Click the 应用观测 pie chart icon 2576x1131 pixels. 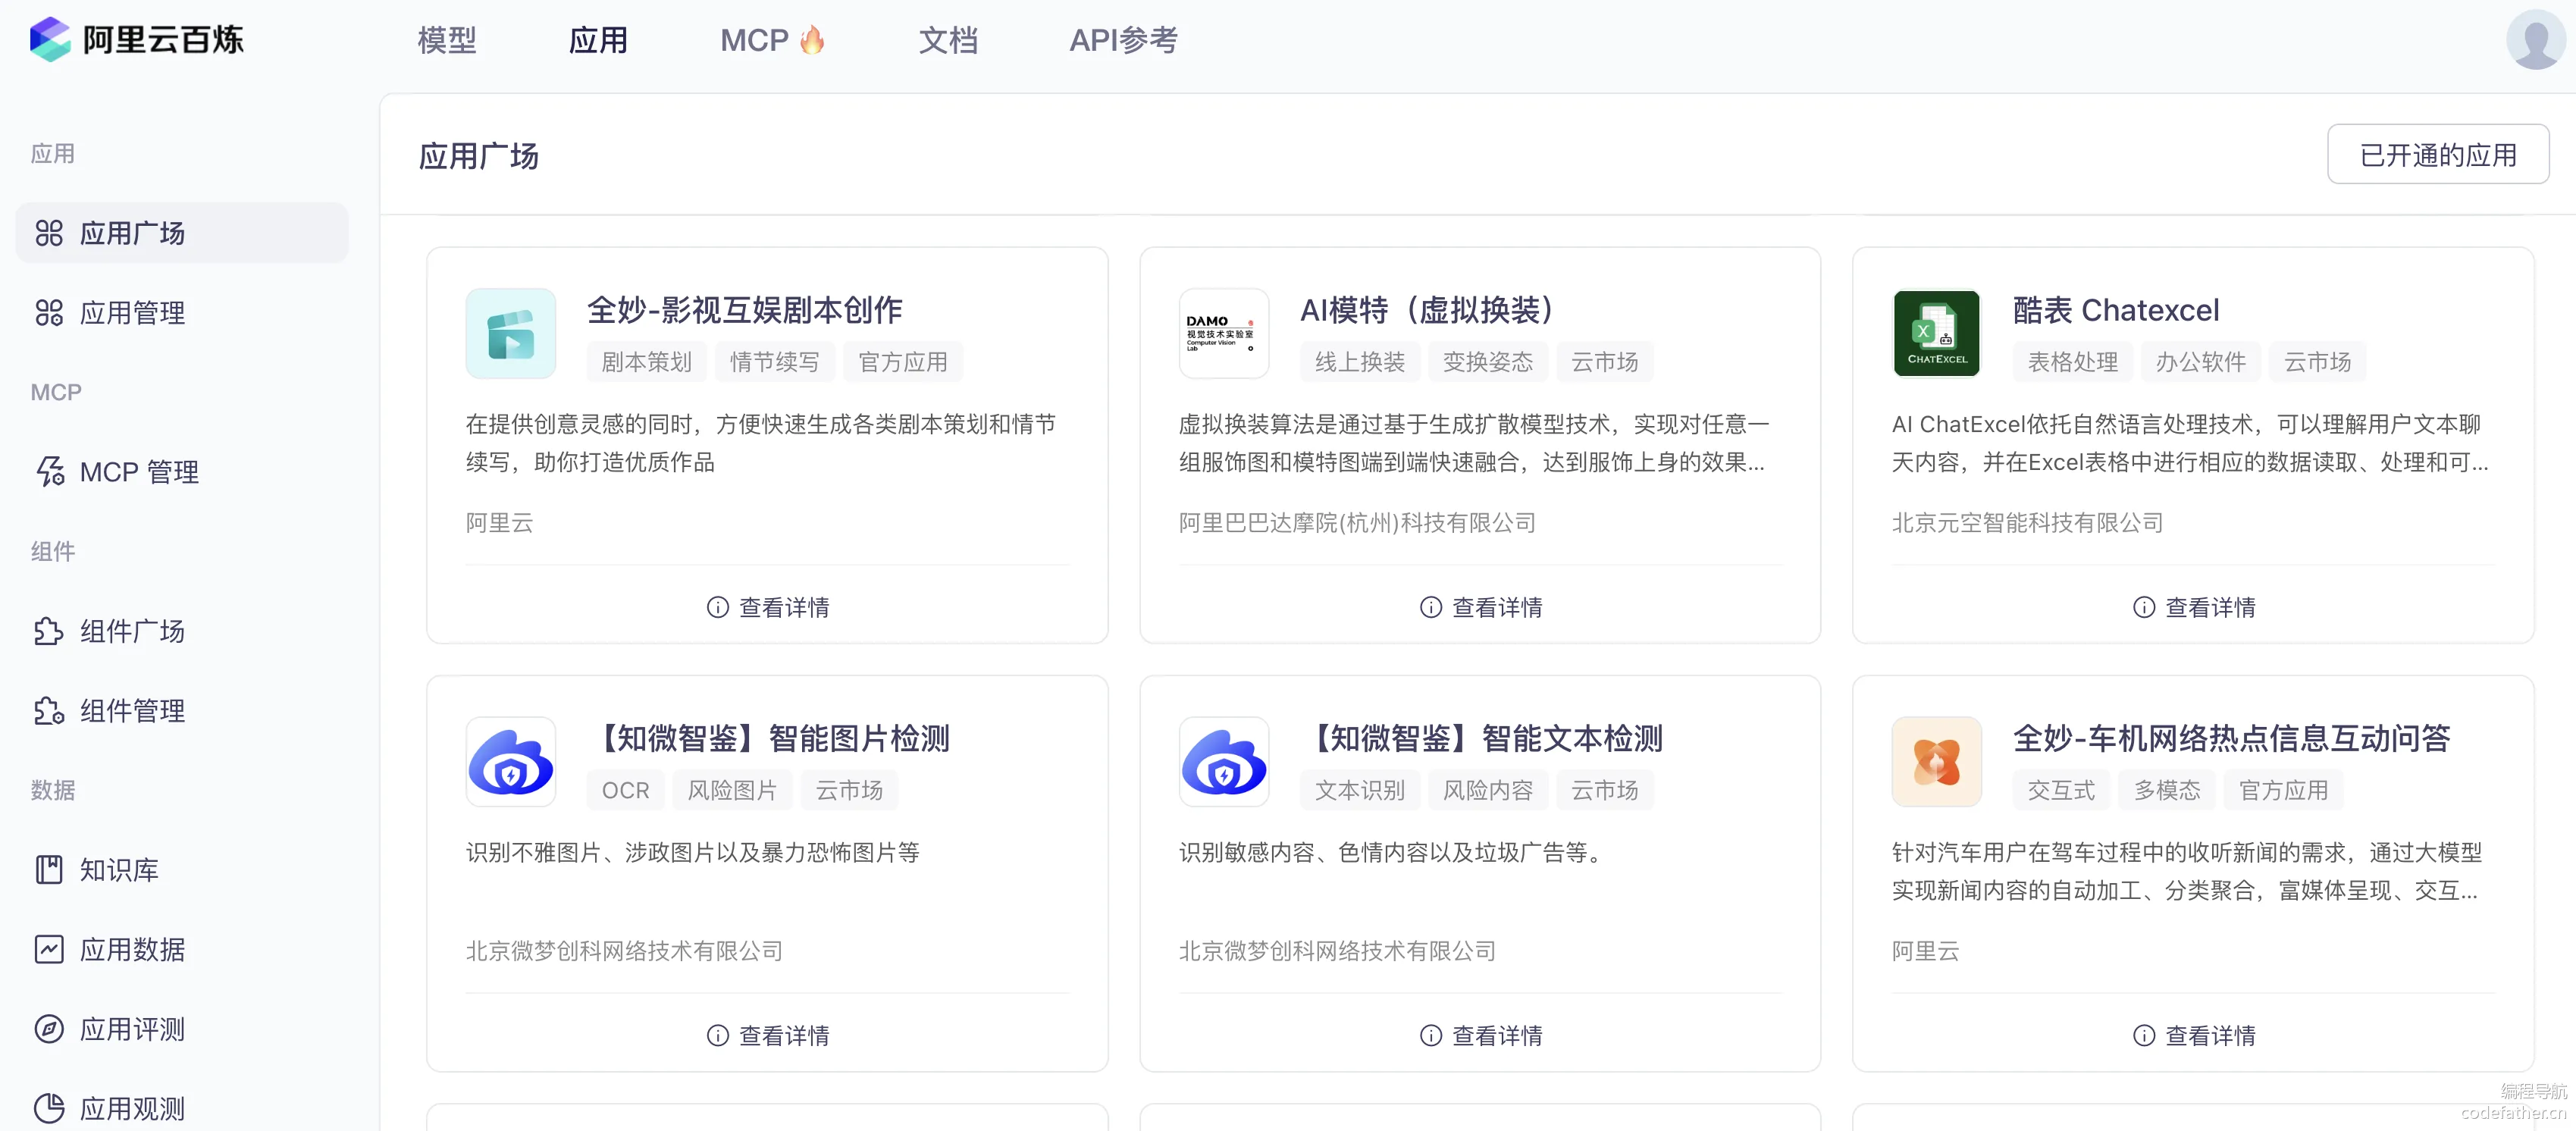[49, 1108]
